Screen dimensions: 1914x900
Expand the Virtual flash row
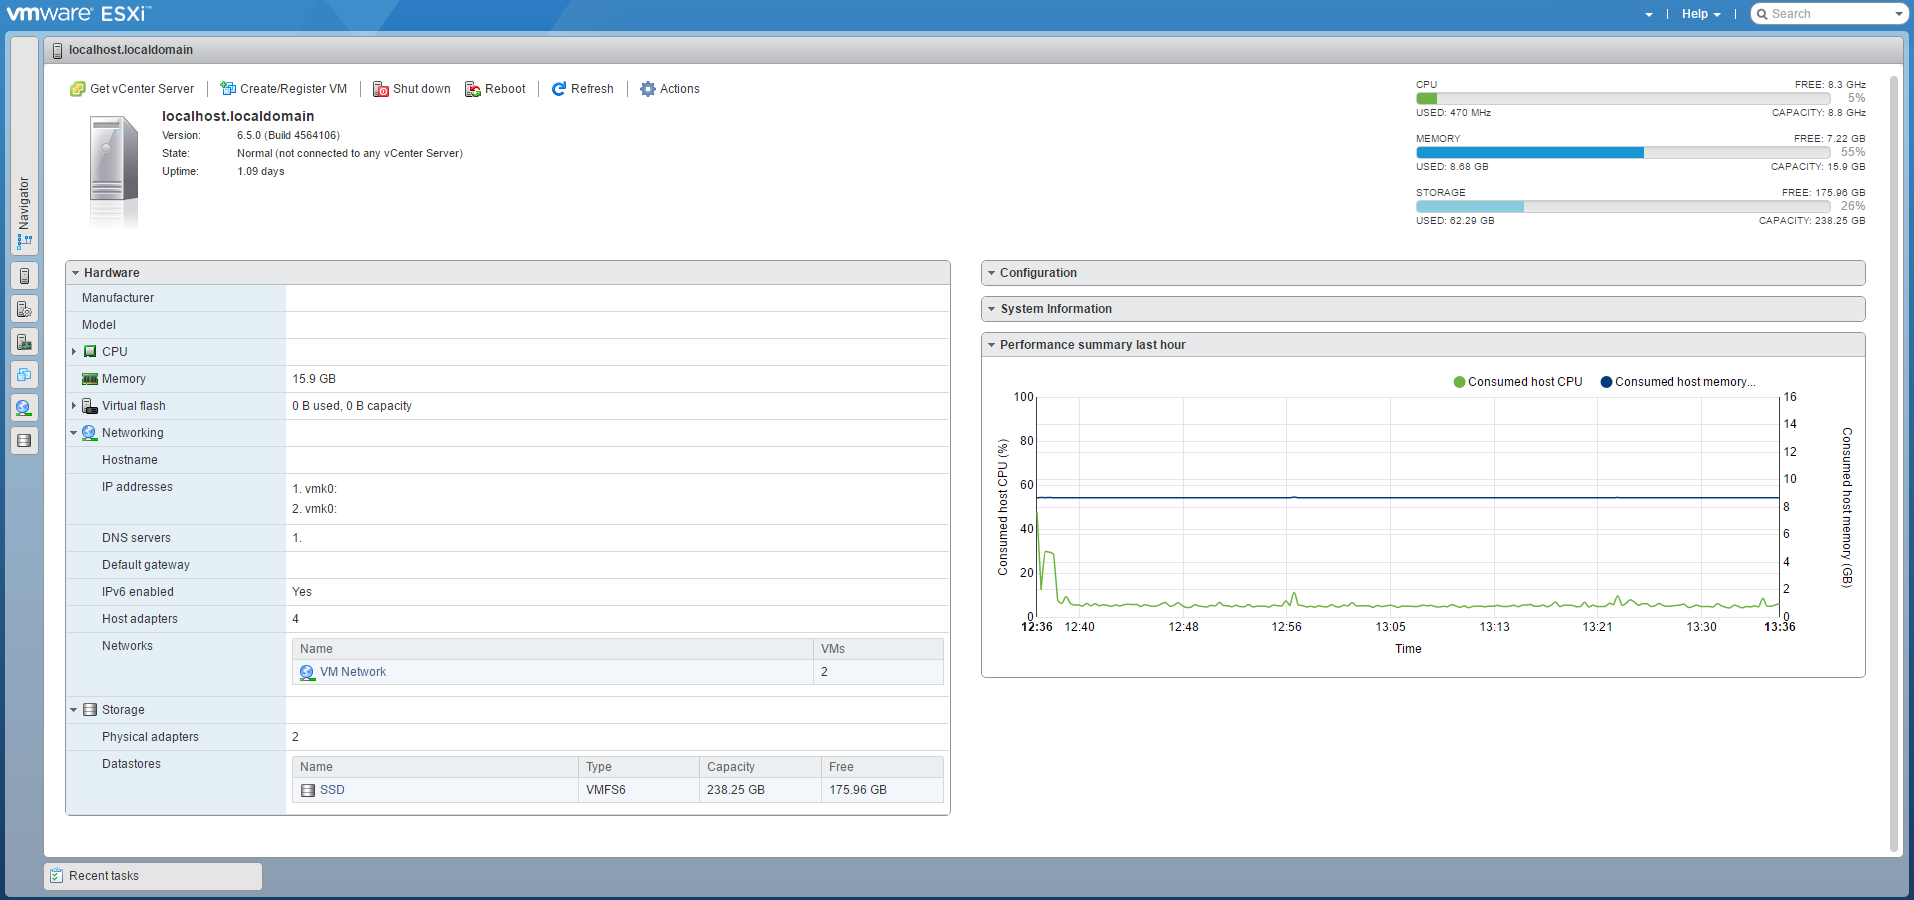[74, 406]
